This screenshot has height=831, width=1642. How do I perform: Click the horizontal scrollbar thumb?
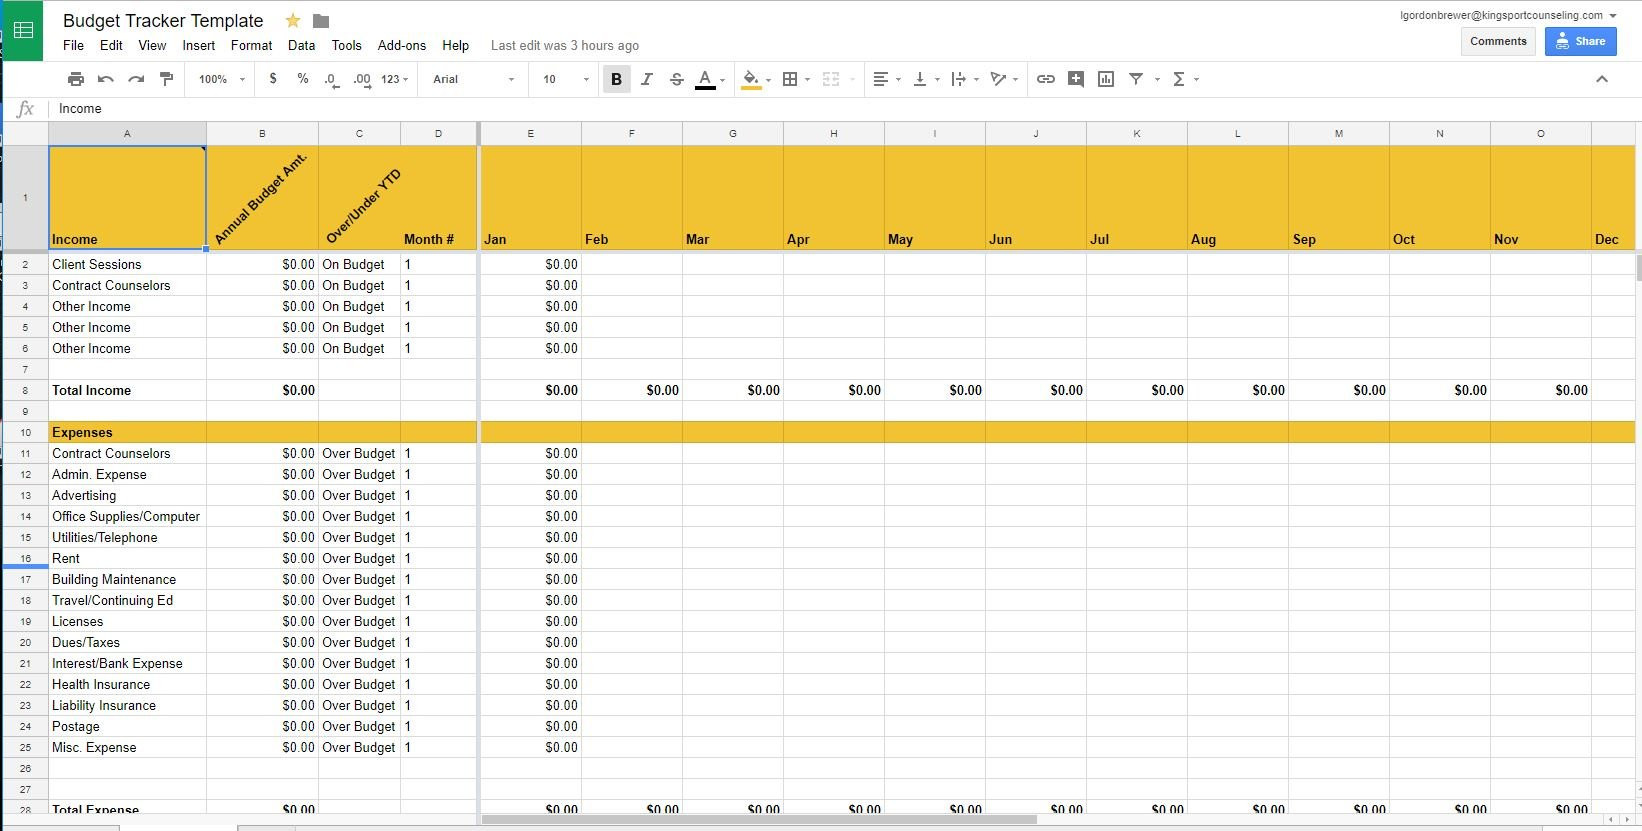[759, 819]
